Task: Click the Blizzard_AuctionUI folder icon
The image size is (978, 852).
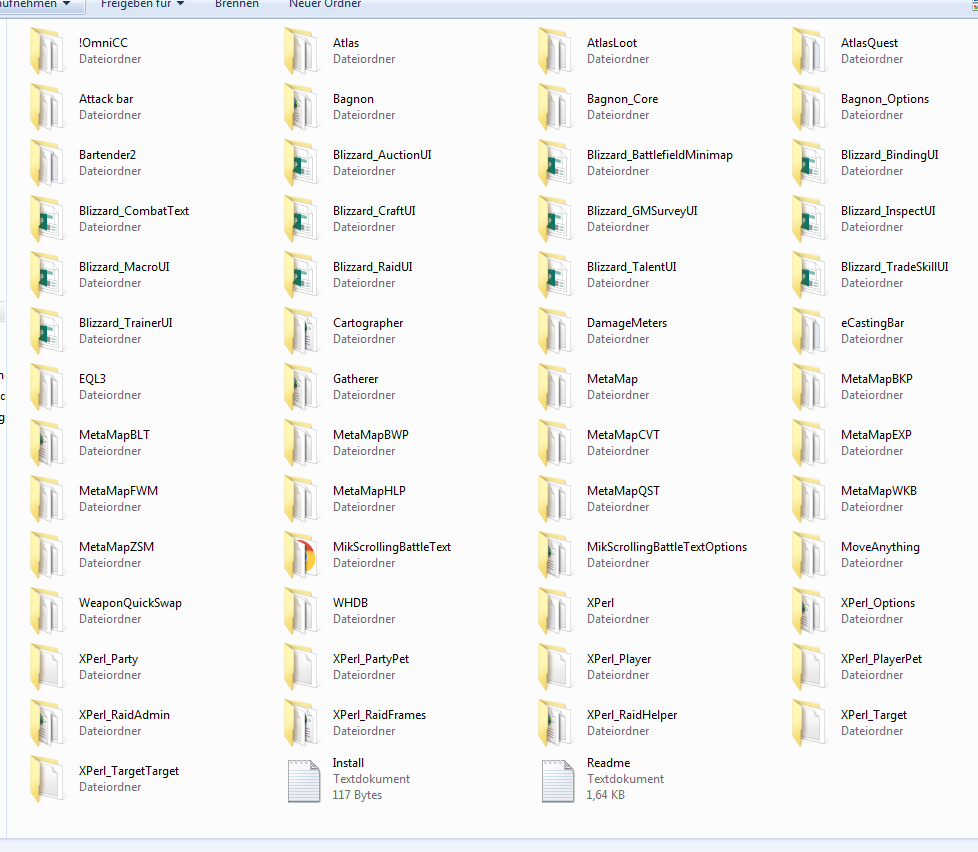Action: click(x=301, y=163)
